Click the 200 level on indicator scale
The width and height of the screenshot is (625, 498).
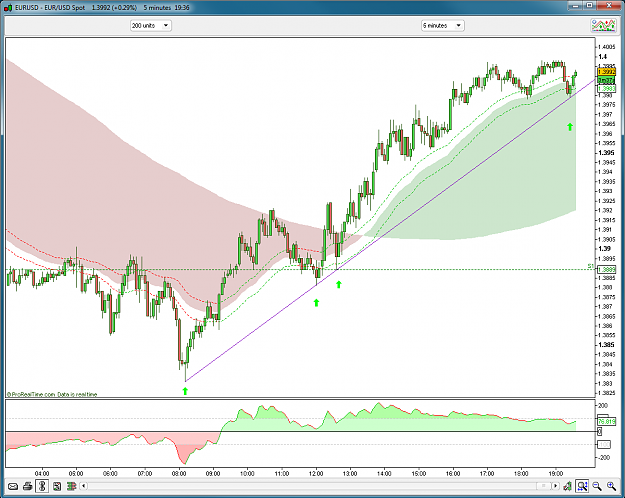603,405
